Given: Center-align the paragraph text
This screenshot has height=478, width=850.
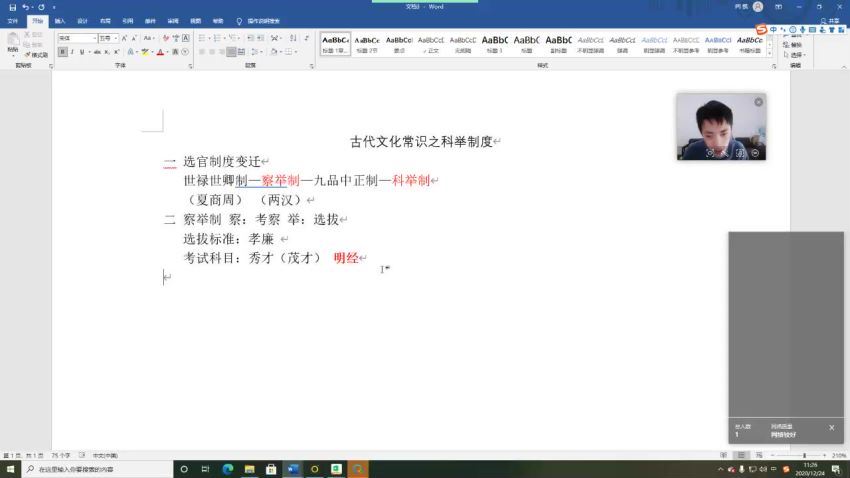Looking at the screenshot, I should [x=217, y=52].
